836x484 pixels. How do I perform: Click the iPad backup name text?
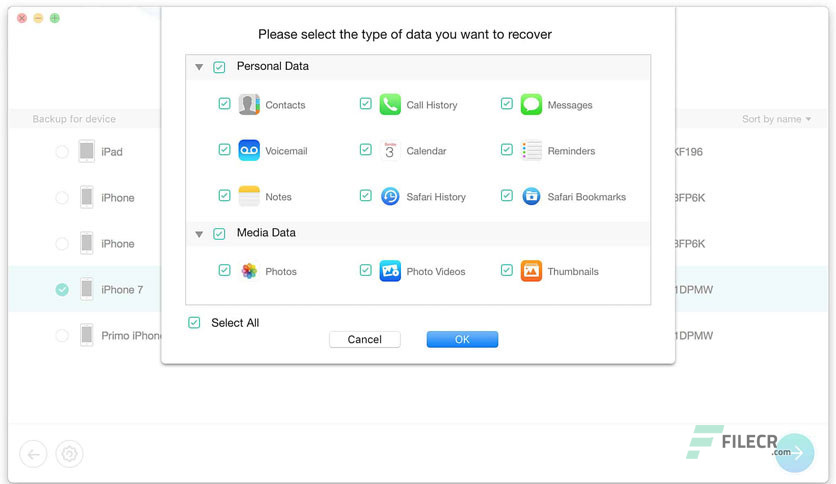(x=112, y=152)
